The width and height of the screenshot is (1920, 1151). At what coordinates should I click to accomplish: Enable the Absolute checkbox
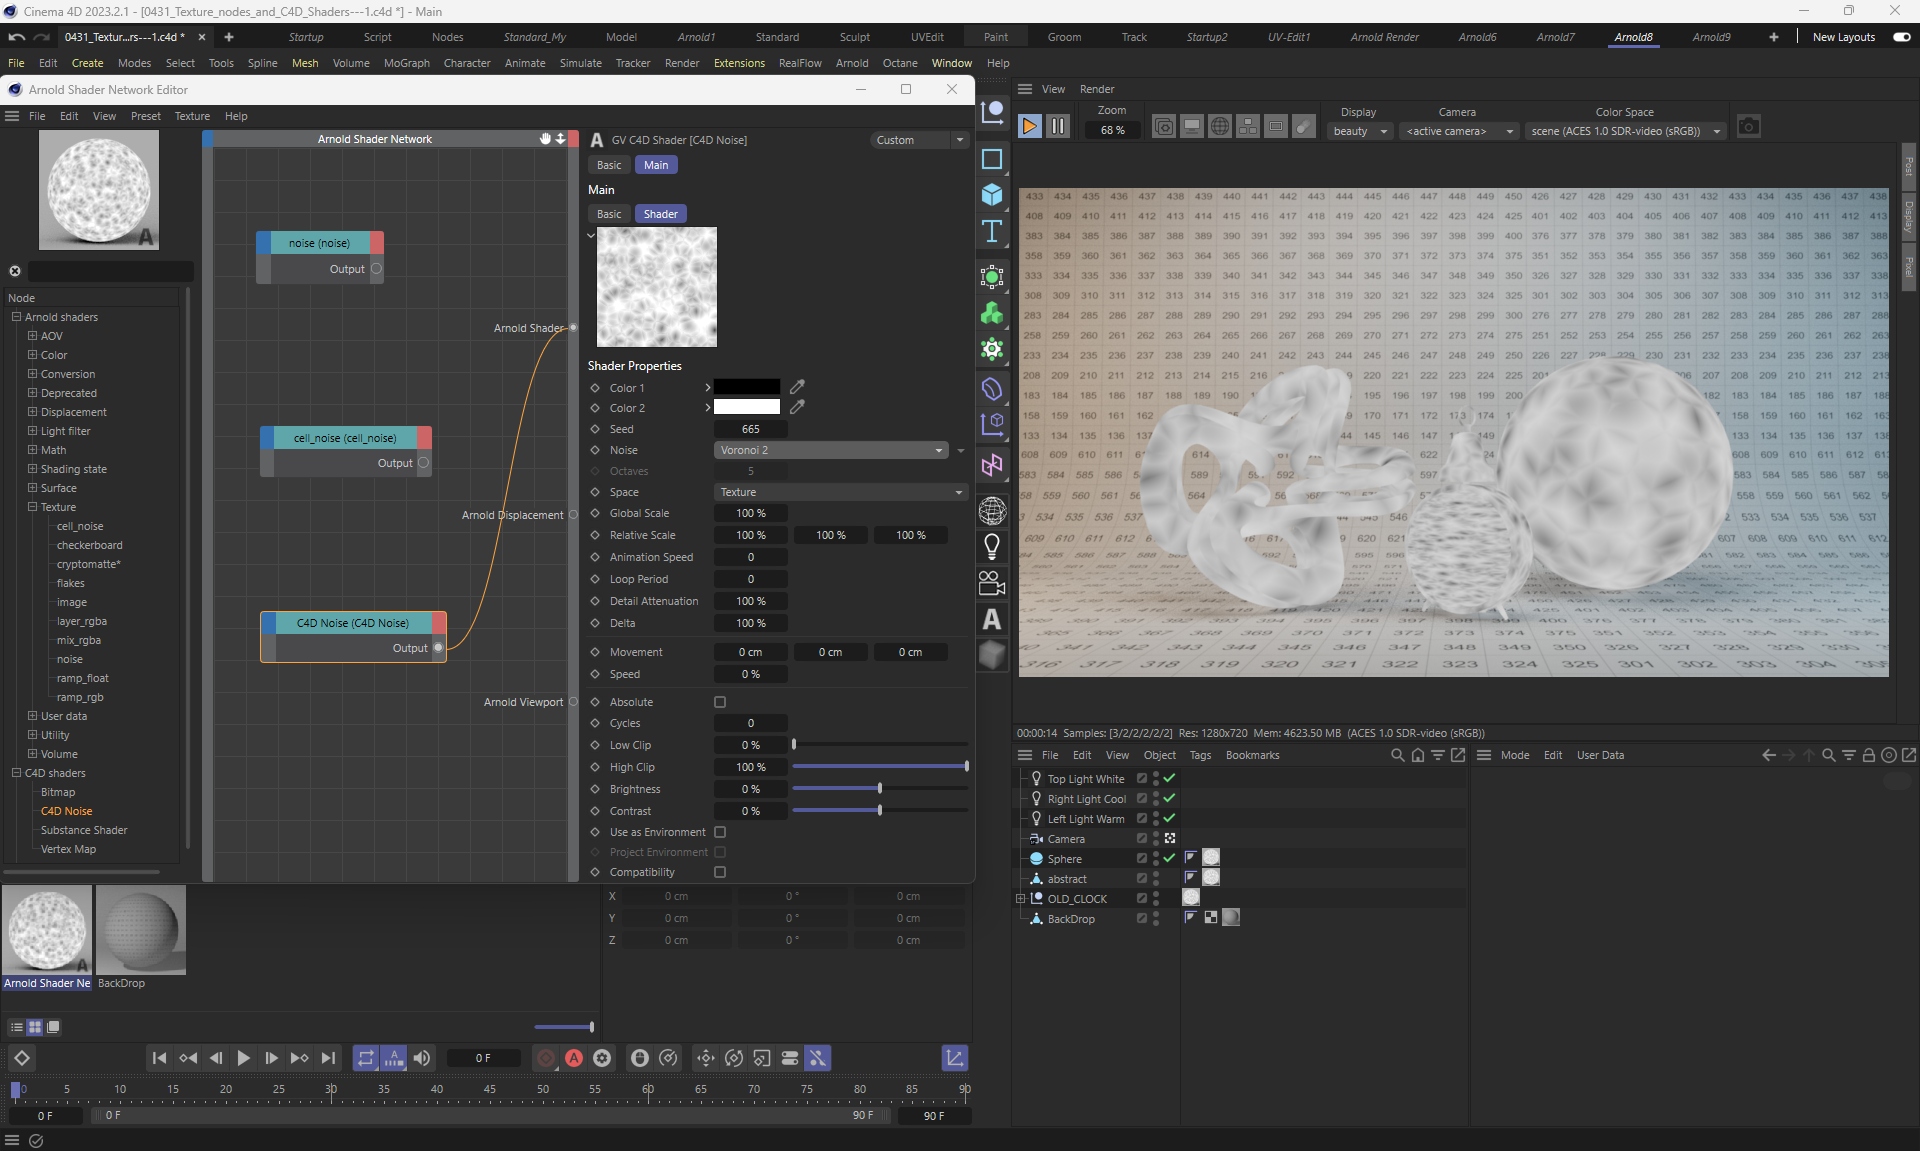click(720, 702)
